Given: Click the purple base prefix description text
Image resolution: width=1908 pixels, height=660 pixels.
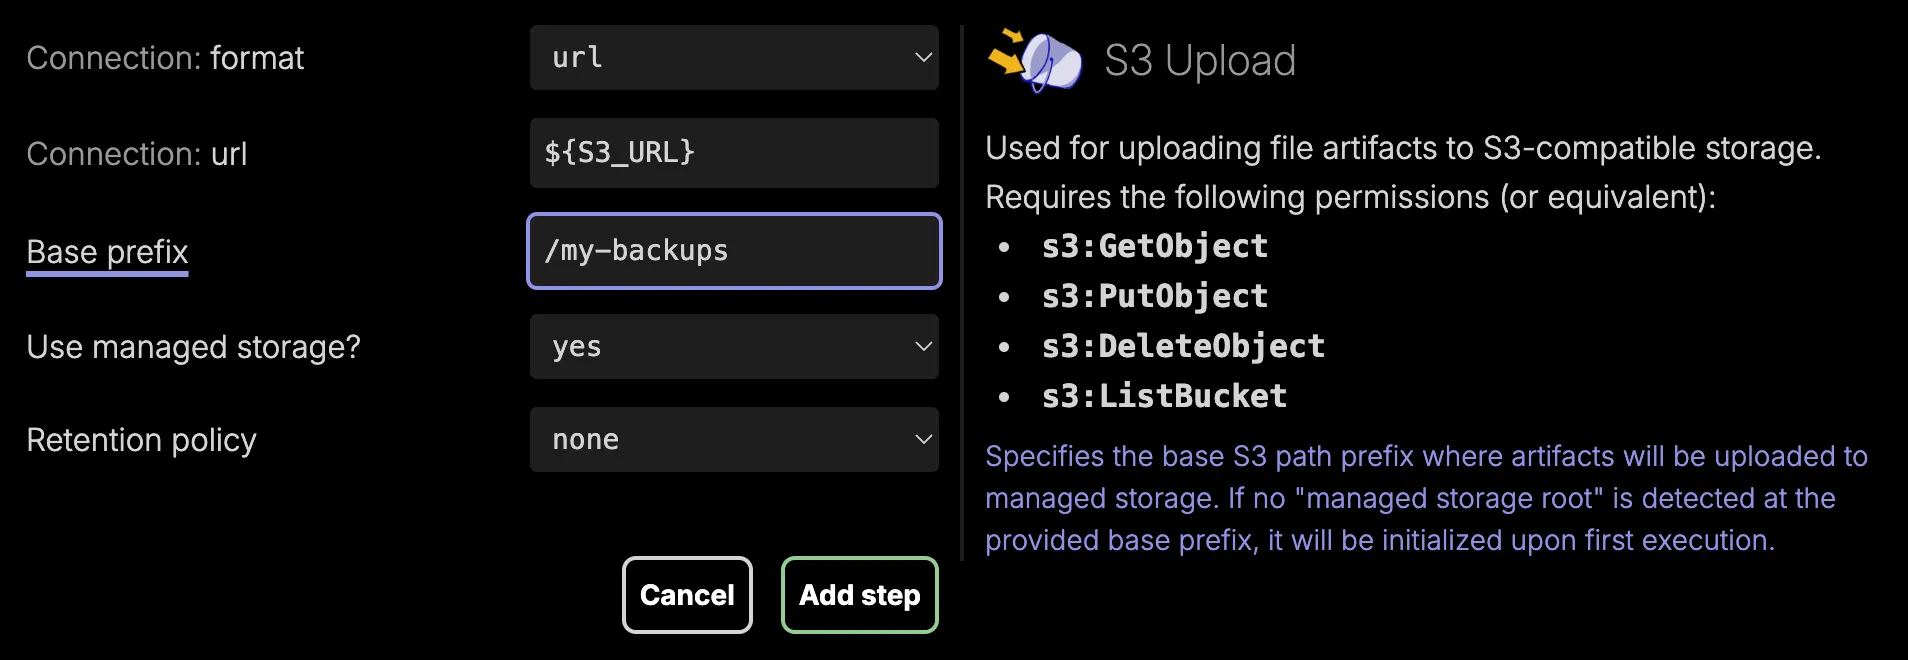Looking at the screenshot, I should click(x=1400, y=498).
